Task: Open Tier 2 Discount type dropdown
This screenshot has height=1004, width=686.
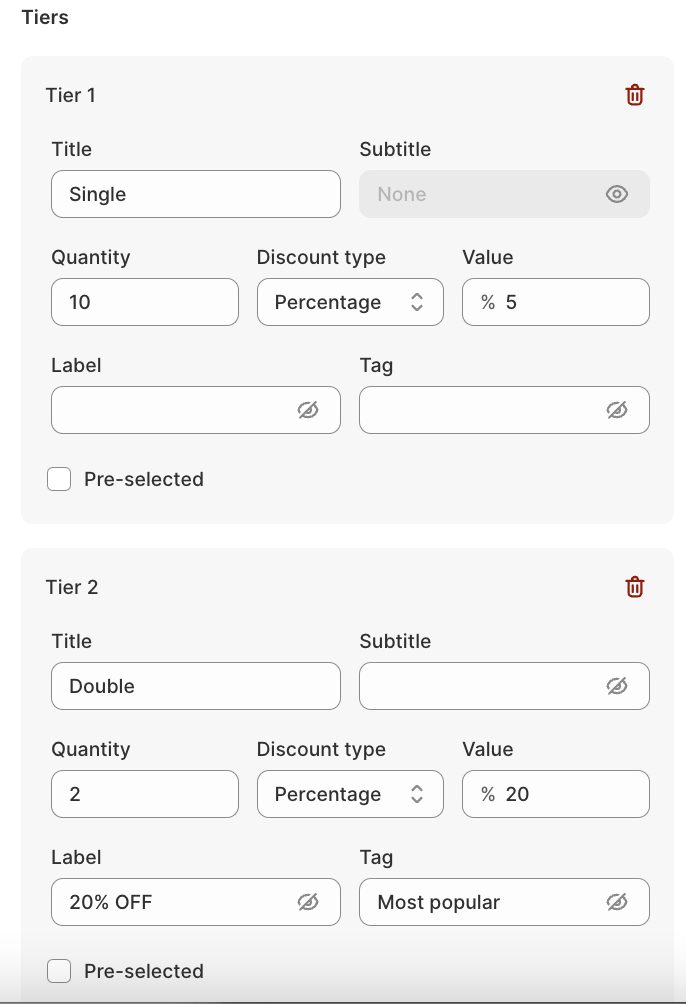Action: (350, 794)
